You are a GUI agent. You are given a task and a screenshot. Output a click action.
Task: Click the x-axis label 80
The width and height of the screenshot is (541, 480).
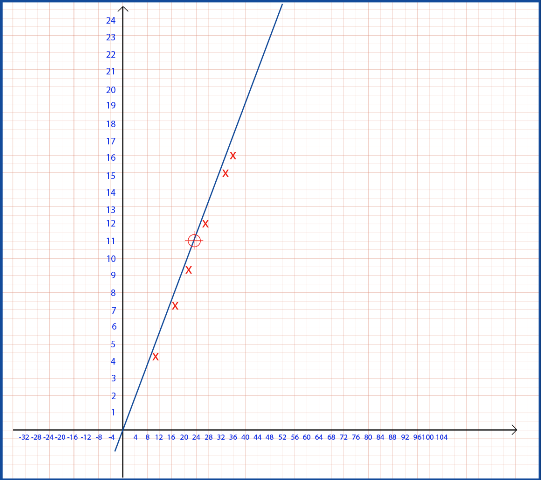(368, 437)
